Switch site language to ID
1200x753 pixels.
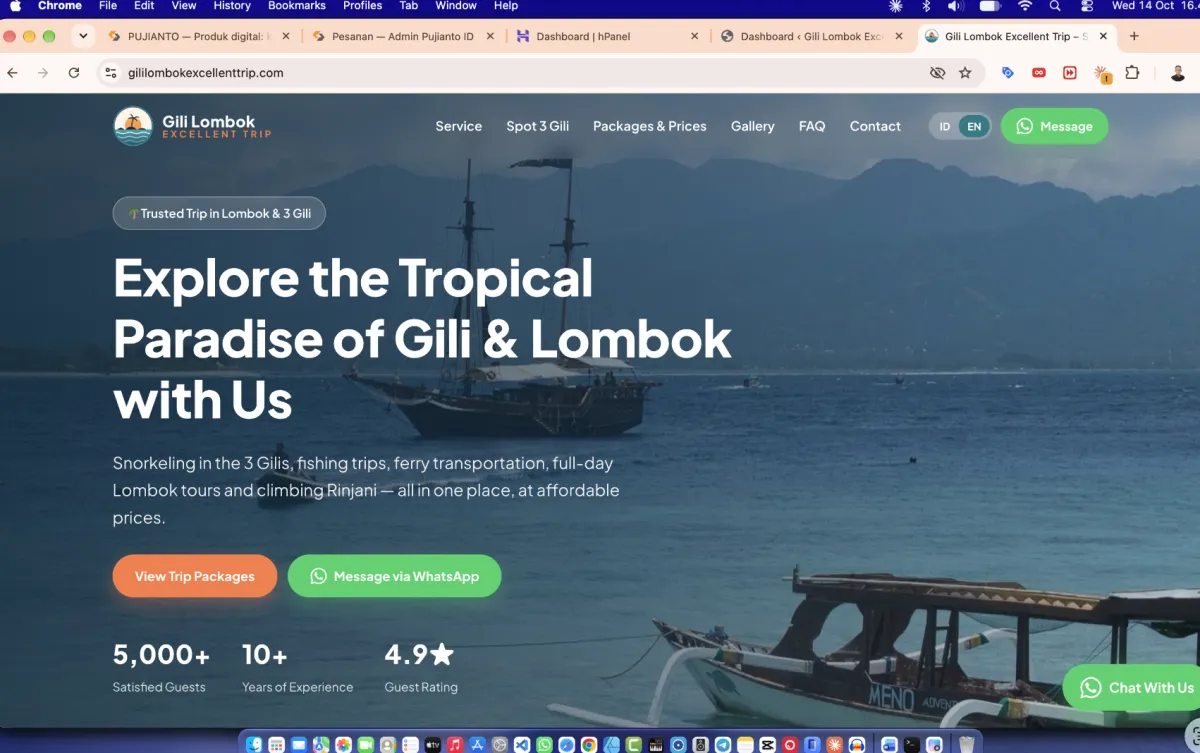tap(945, 127)
